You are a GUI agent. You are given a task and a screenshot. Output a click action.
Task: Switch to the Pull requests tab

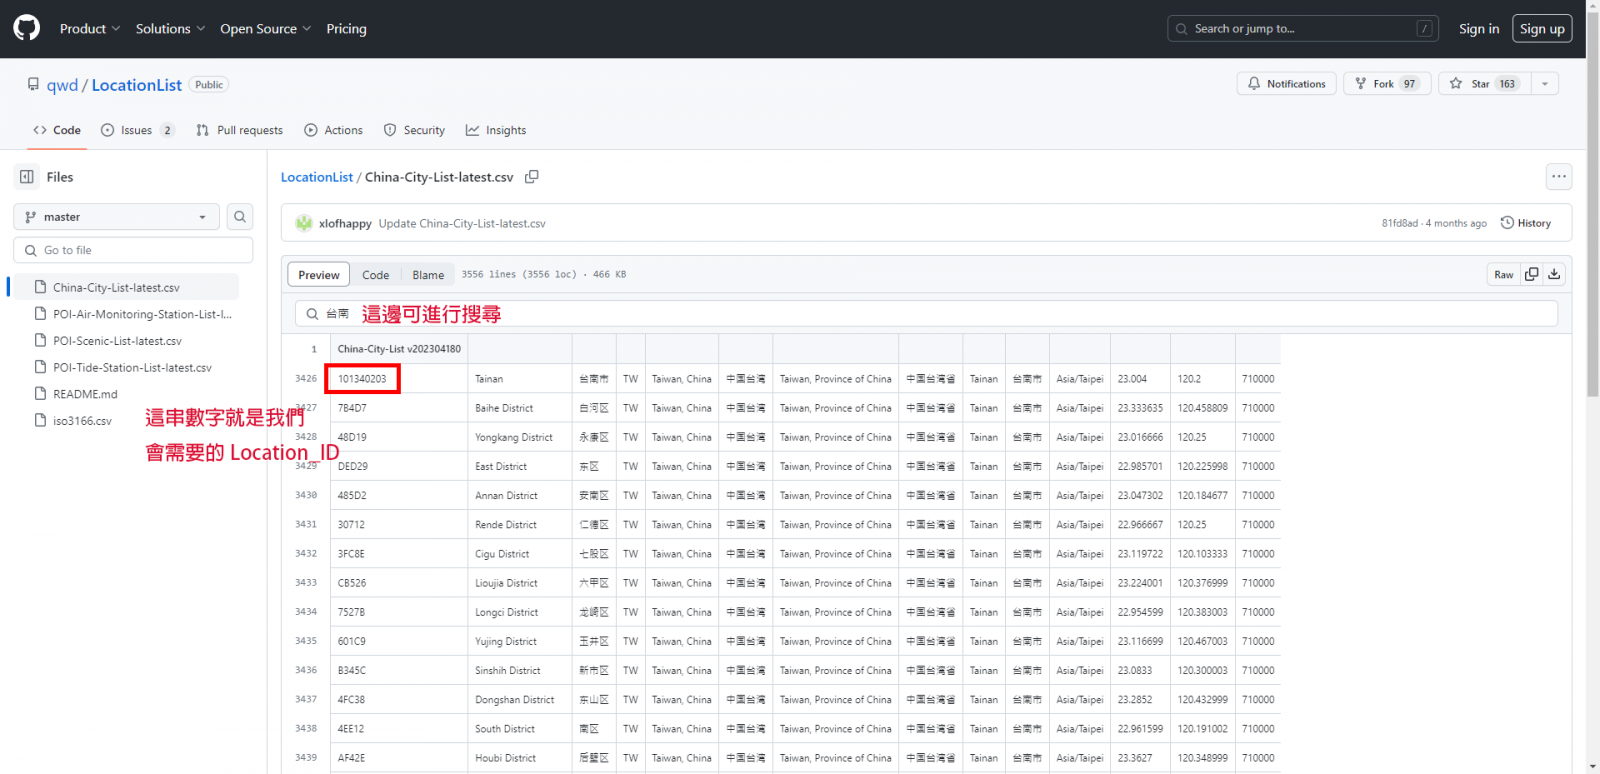pos(240,130)
